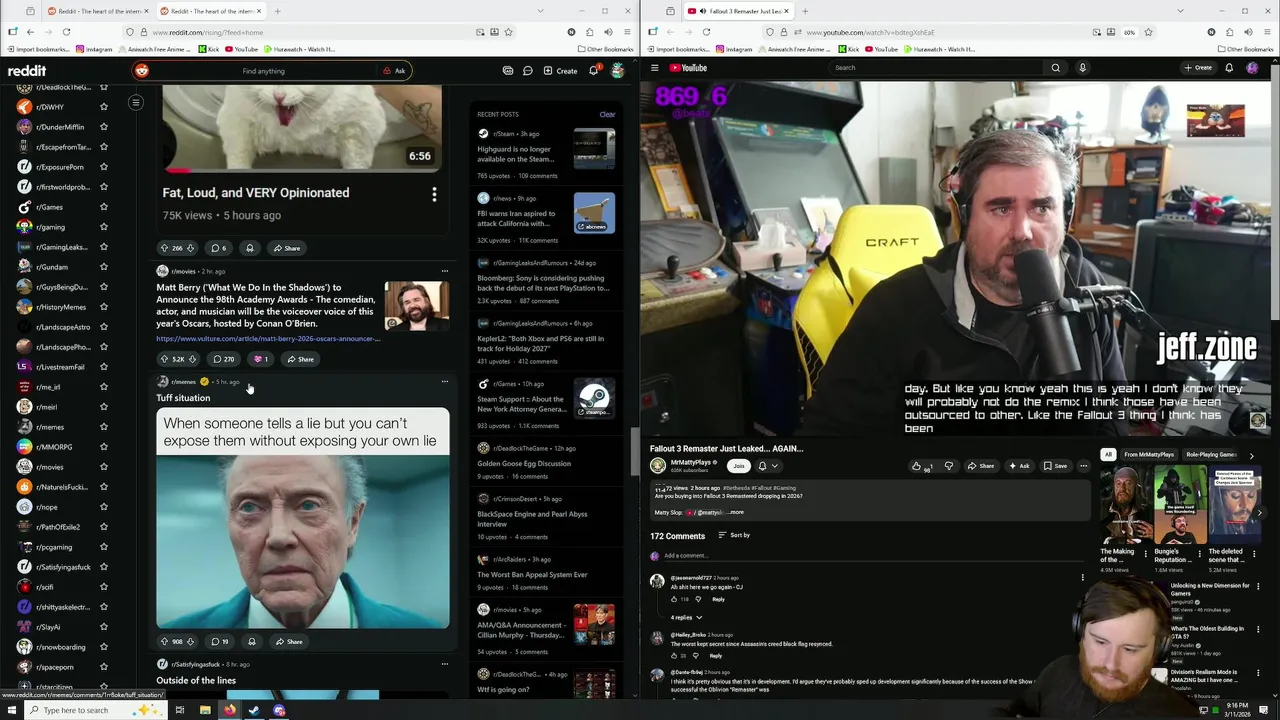Favorite r/Gundam with star toggle
The height and width of the screenshot is (720, 1280).
pos(103,267)
